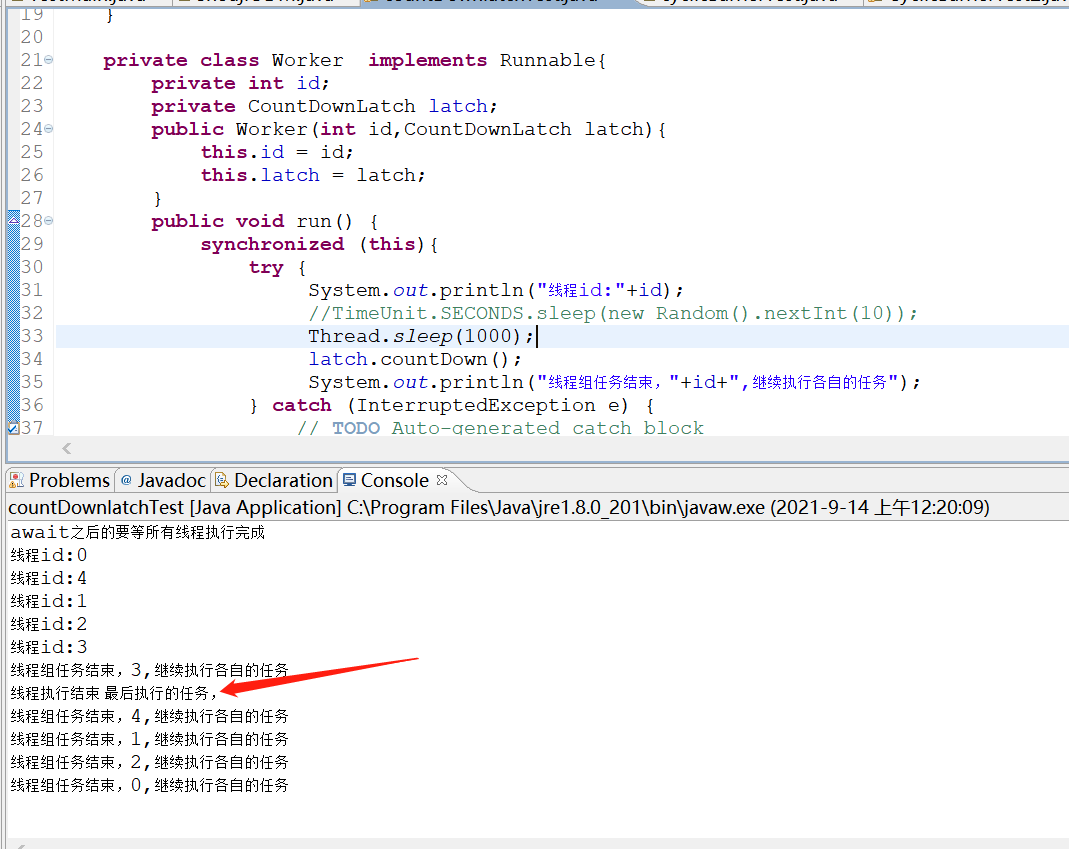Click the 'TODO Auto-generated catch block' comment
This screenshot has width=1069, height=849.
(x=518, y=428)
